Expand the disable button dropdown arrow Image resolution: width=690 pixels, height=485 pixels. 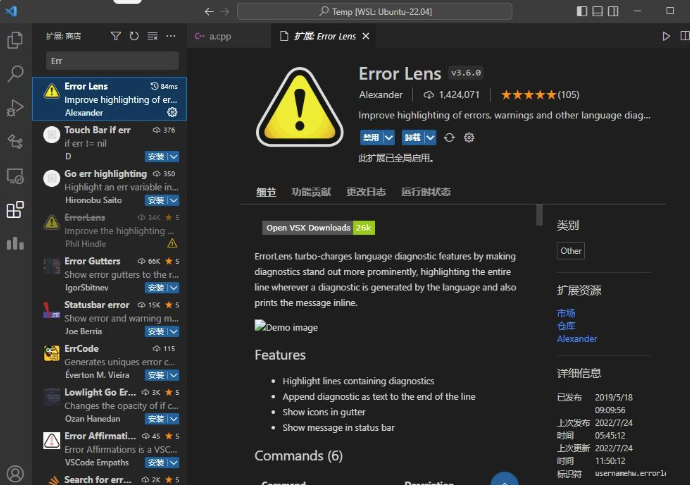(x=389, y=138)
